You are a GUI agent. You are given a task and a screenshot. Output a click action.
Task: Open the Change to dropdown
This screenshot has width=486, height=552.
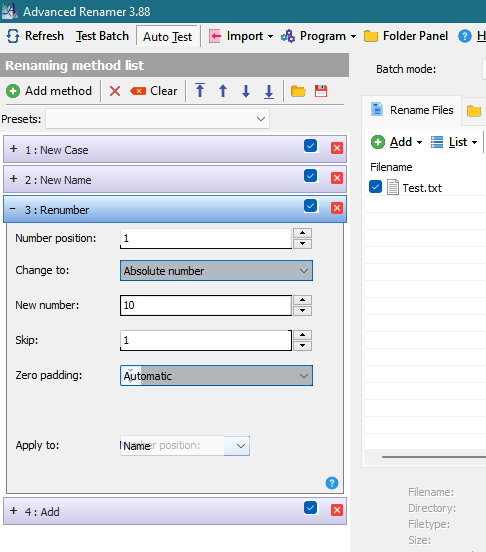pyautogui.click(x=216, y=271)
